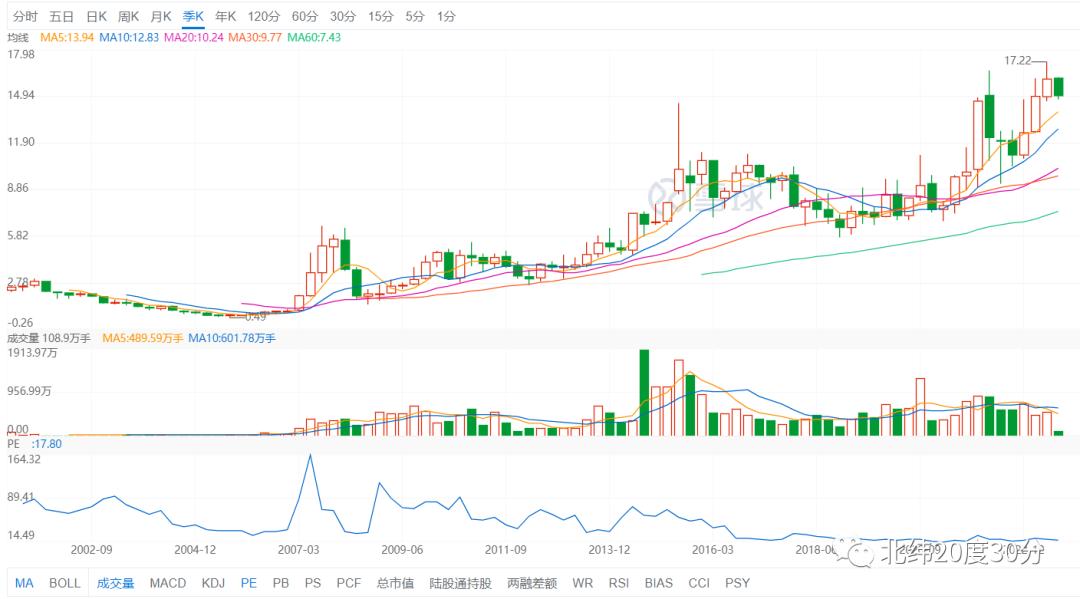Click the 956.99万 volume axis label
The image size is (1080, 599).
29,391
